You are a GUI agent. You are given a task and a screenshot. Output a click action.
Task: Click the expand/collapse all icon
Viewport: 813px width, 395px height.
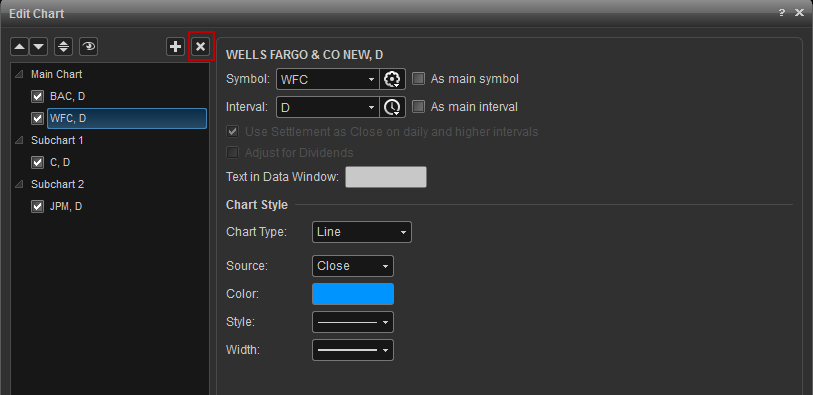(63, 47)
